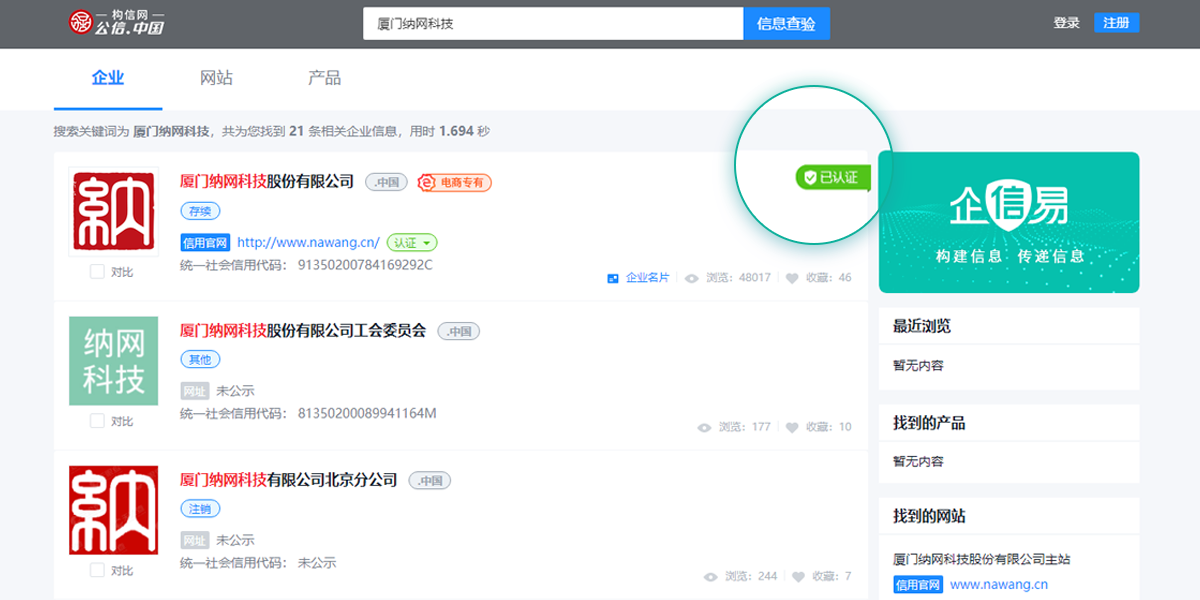Click the heart icon showing 收藏 10
The image size is (1200, 600).
(792, 427)
